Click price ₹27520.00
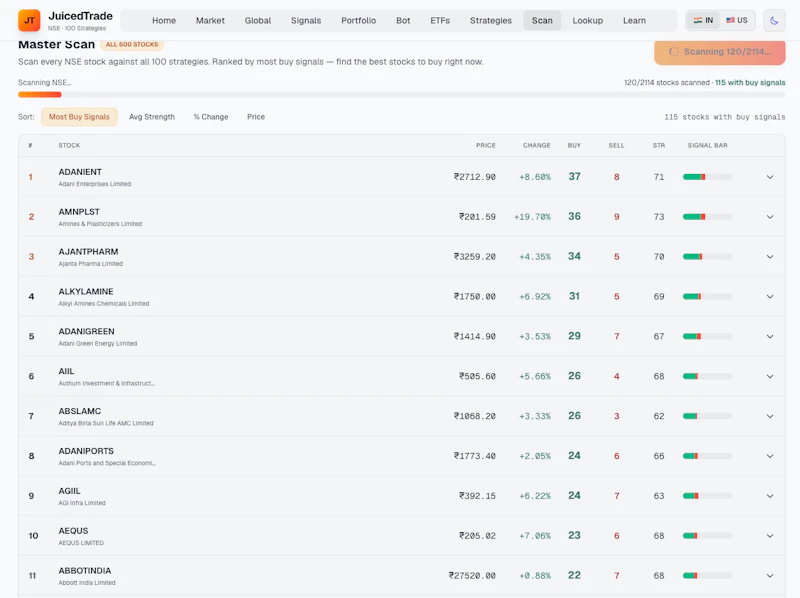The width and height of the screenshot is (800, 598). (472, 576)
